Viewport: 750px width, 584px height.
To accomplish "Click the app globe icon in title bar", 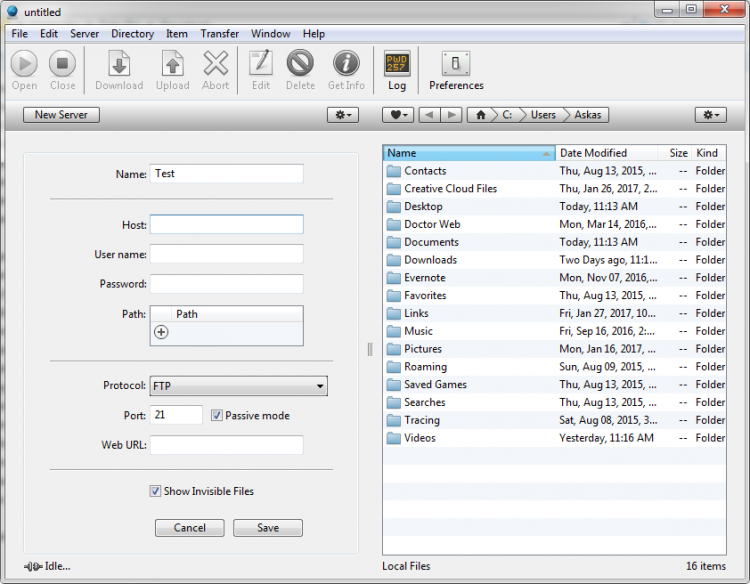I will (x=12, y=11).
